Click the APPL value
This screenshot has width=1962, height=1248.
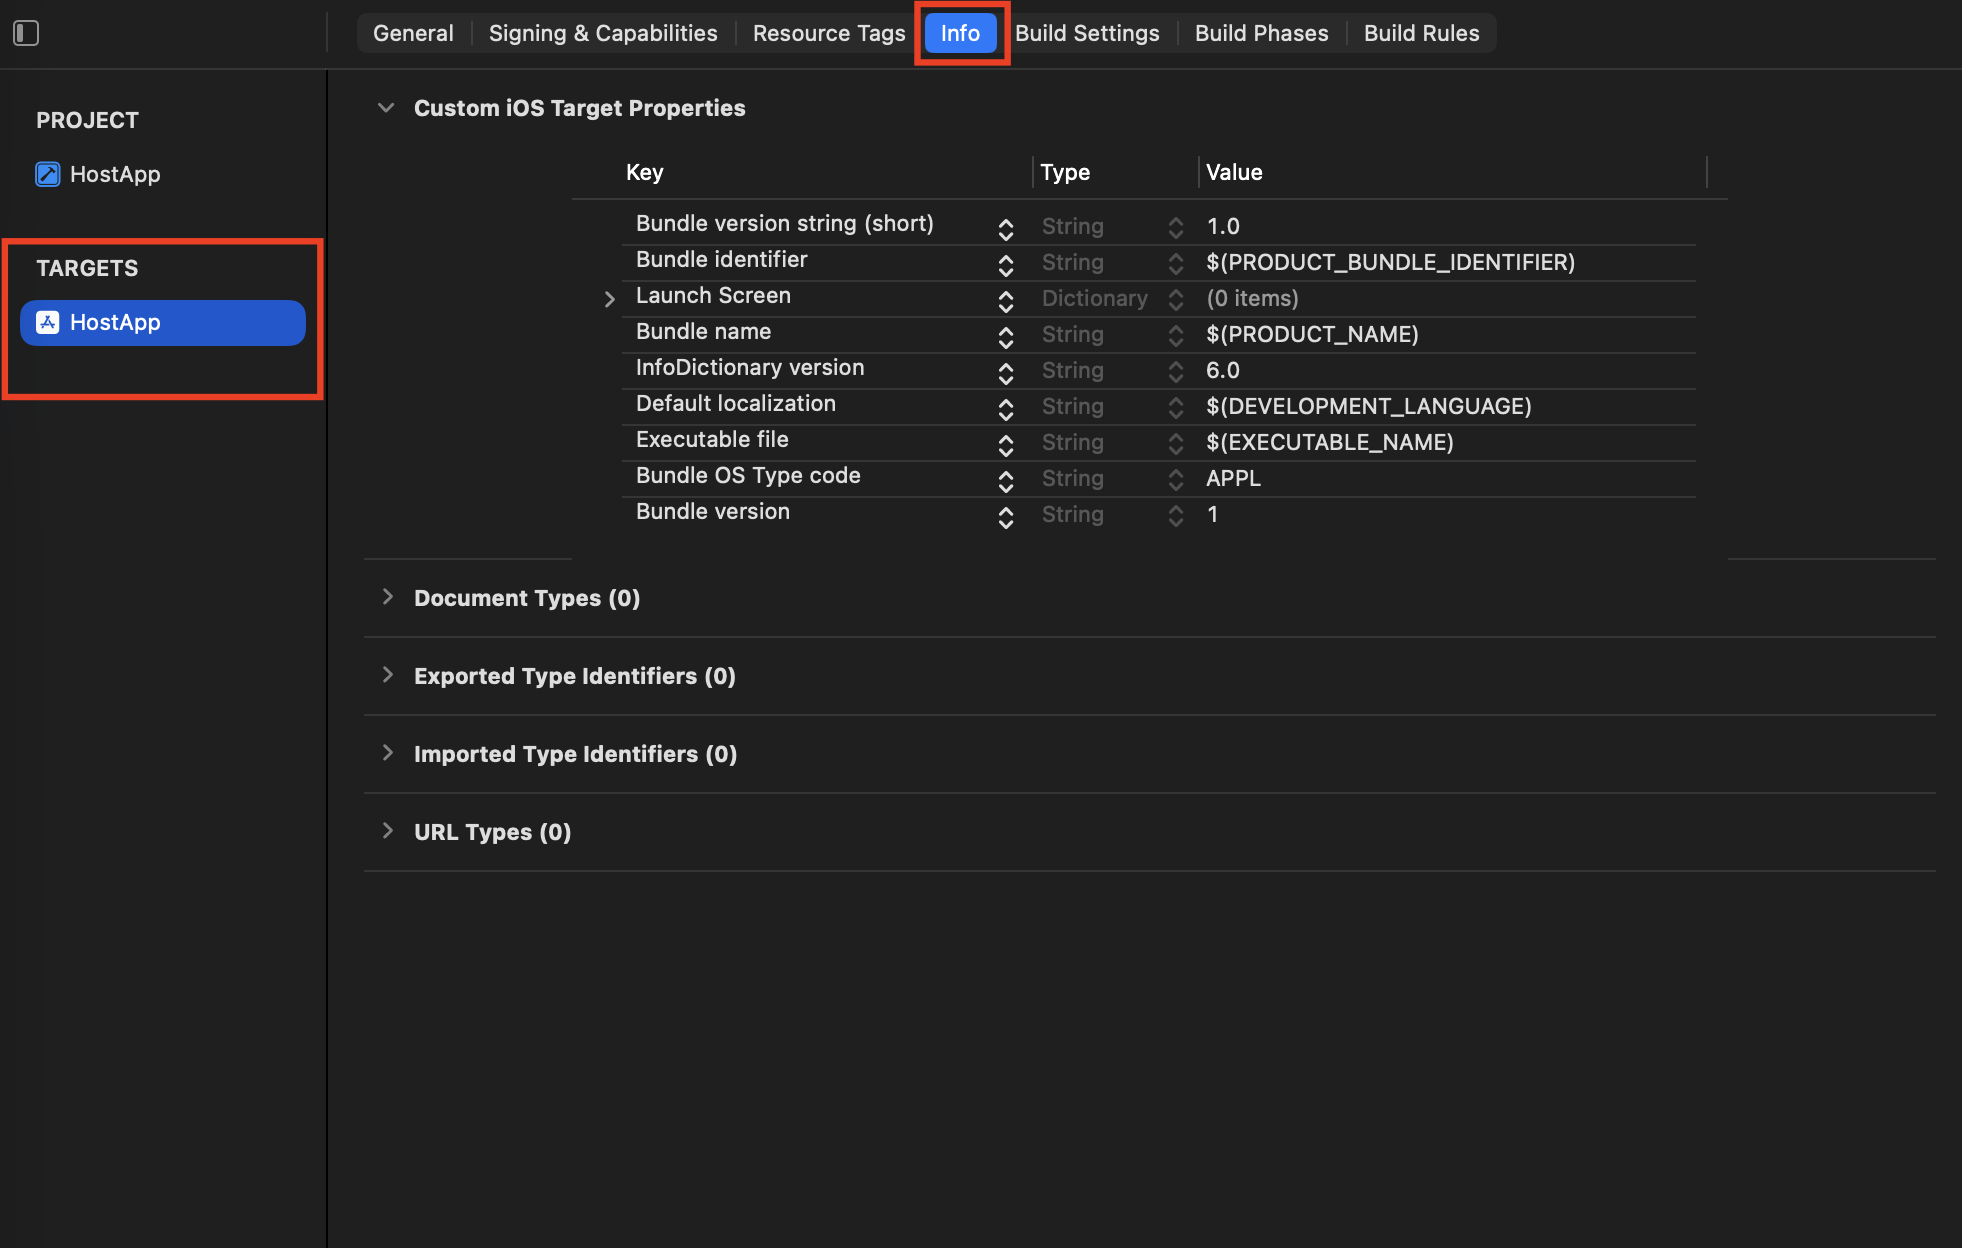coord(1233,478)
